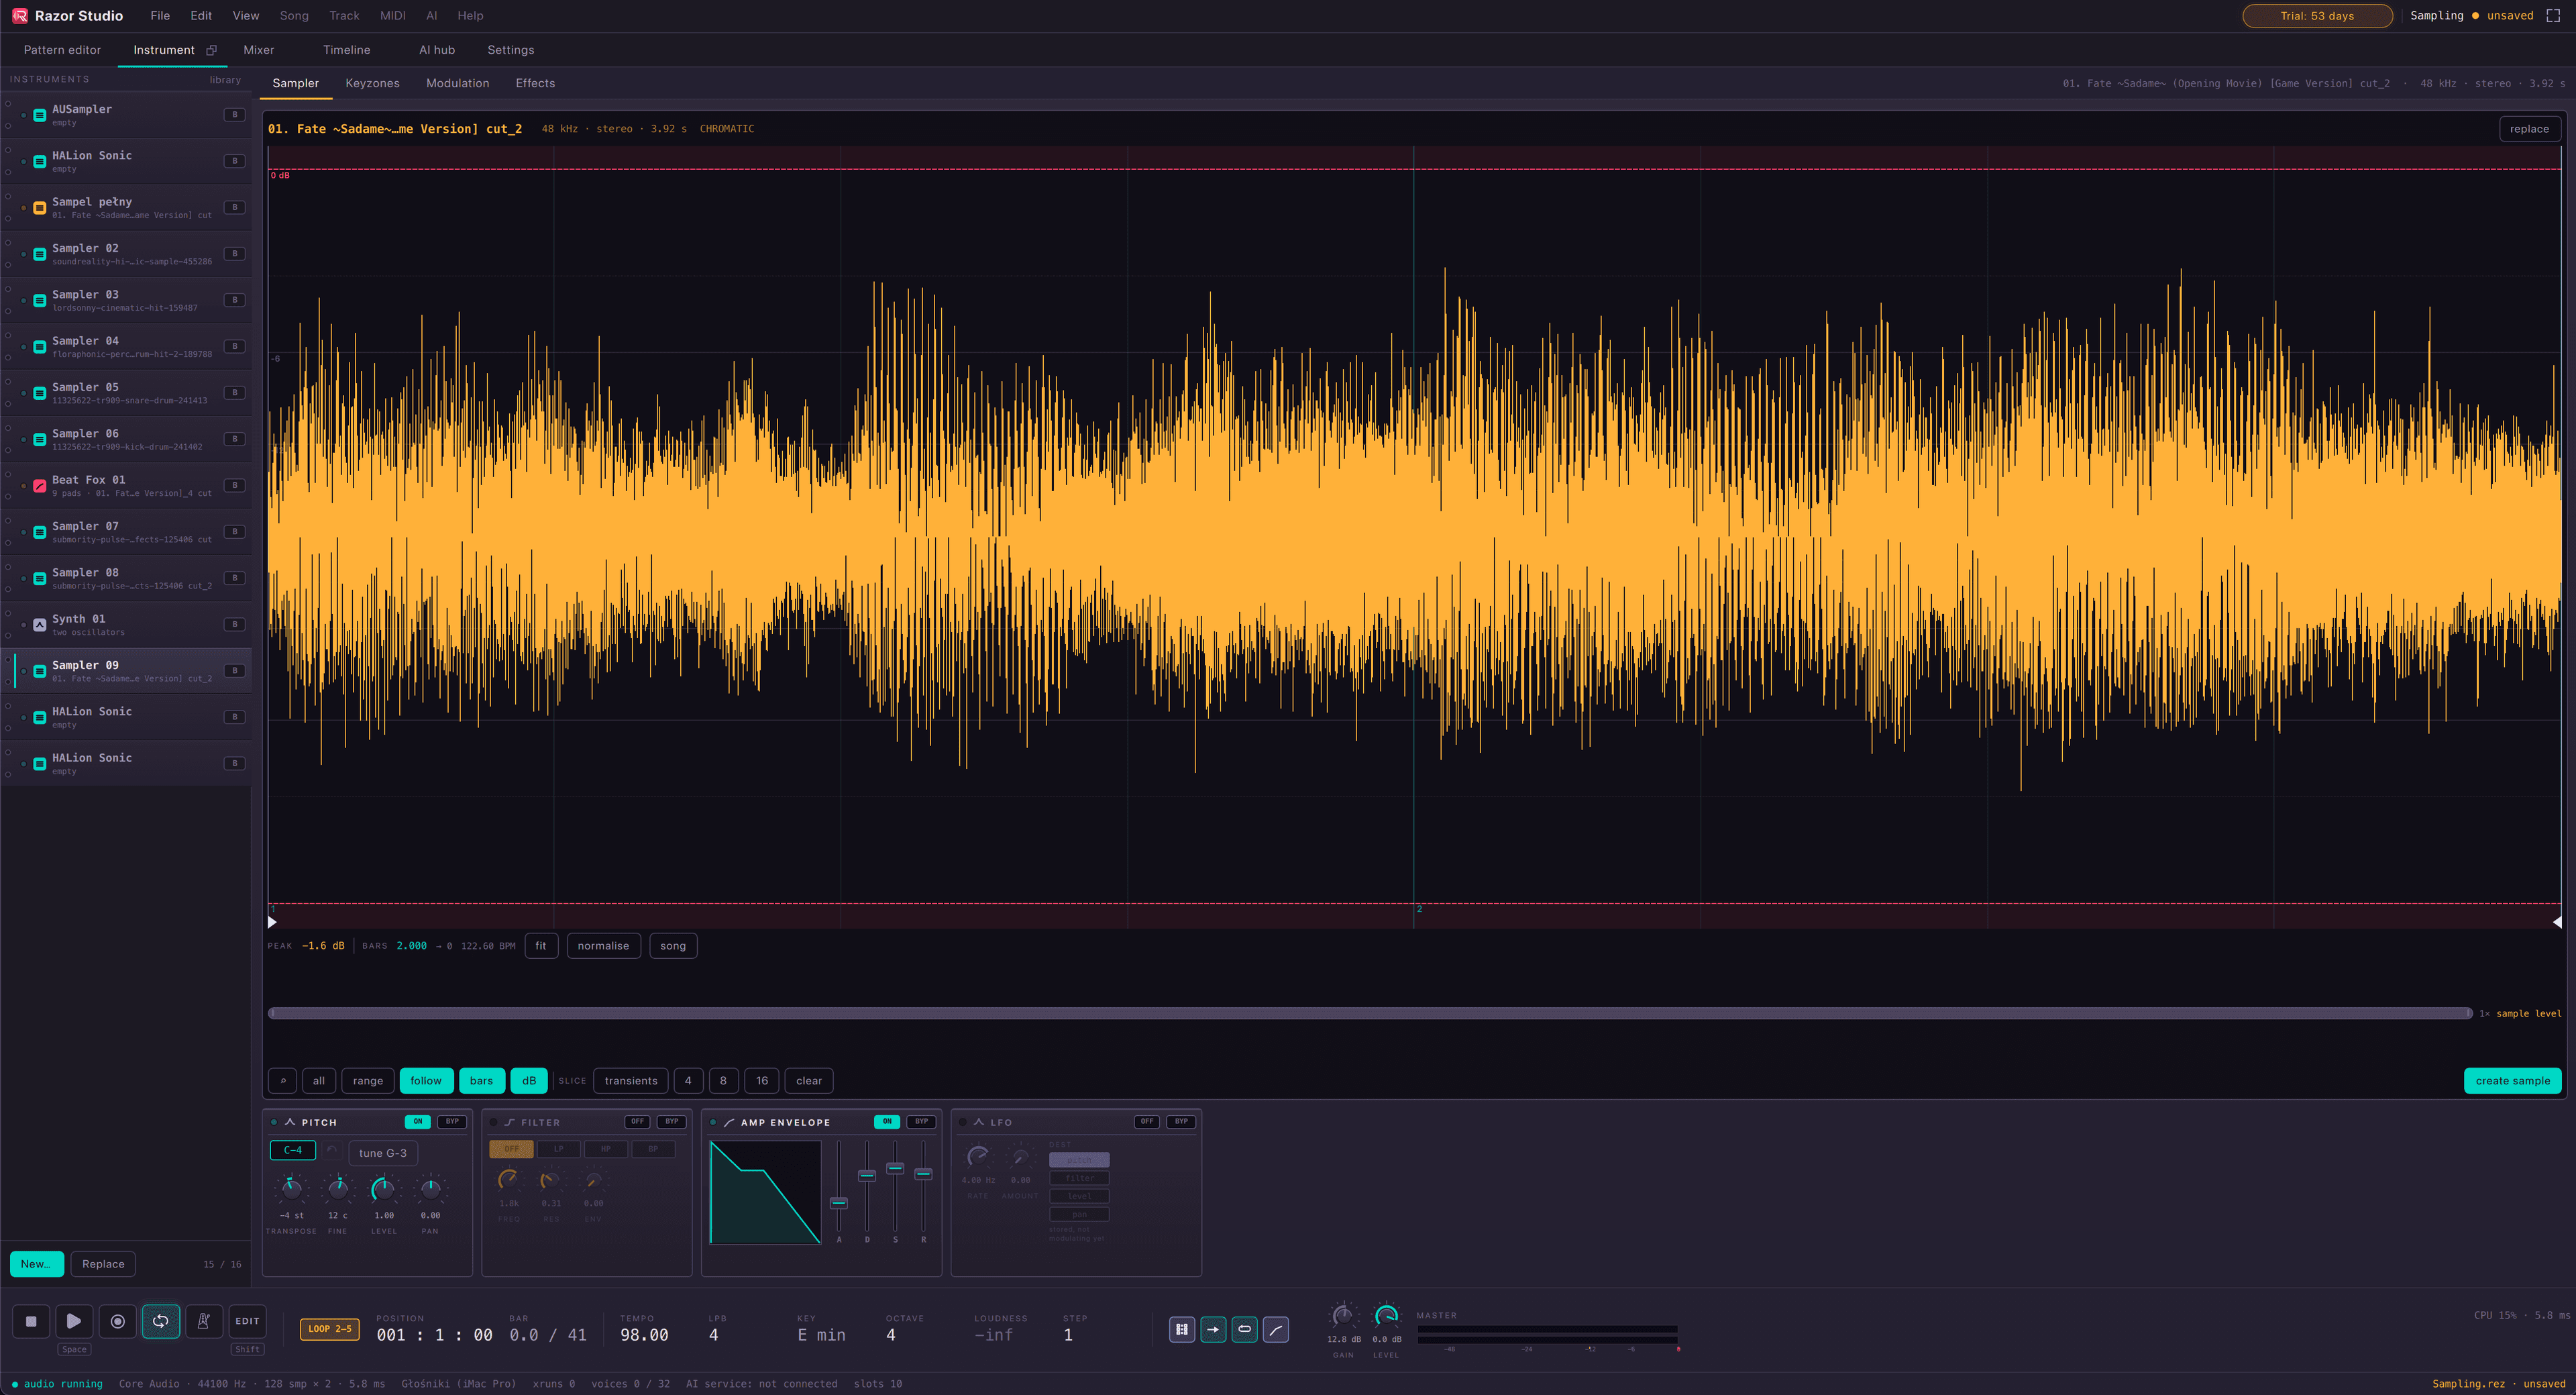The width and height of the screenshot is (2576, 1395).
Task: Arm recording with the Record button
Action: pos(117,1321)
